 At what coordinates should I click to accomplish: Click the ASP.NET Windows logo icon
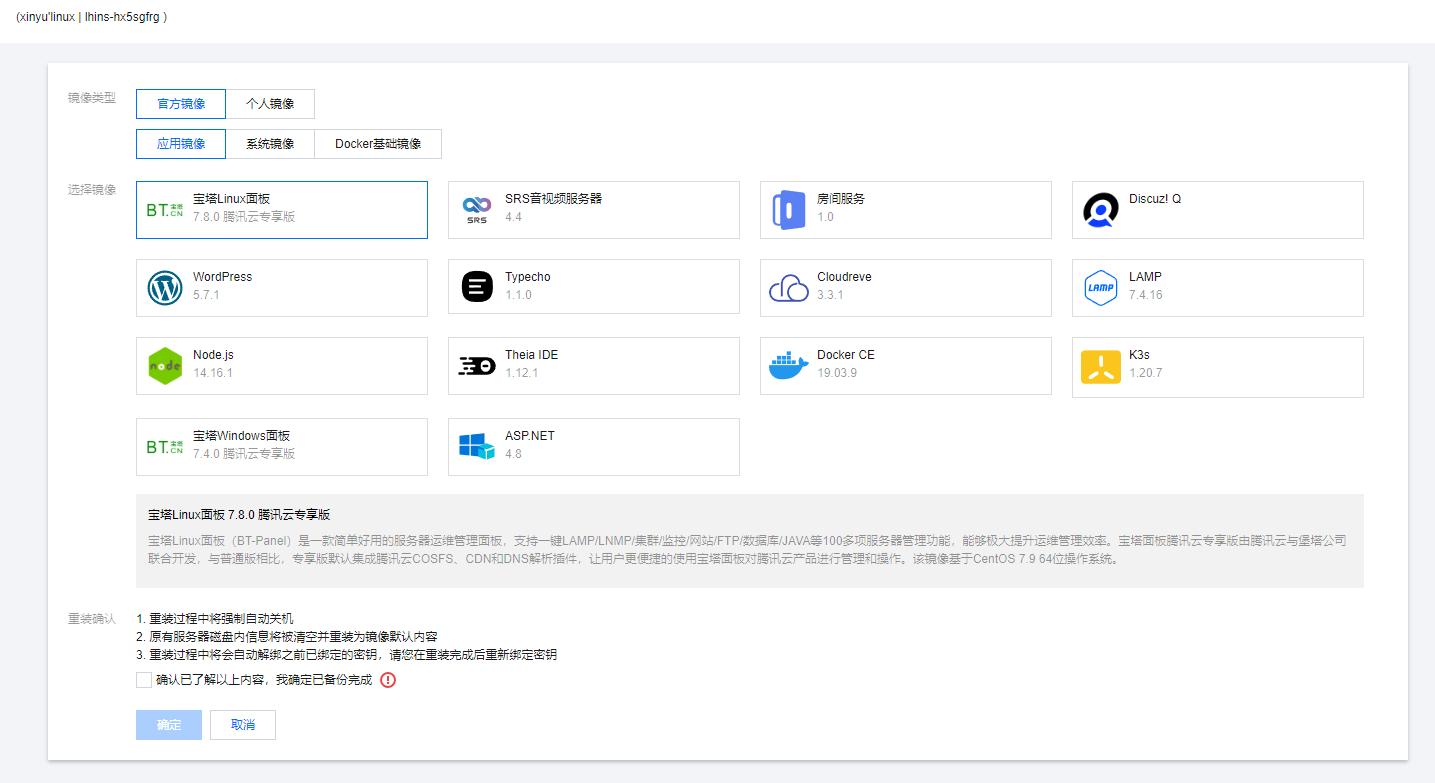click(477, 446)
